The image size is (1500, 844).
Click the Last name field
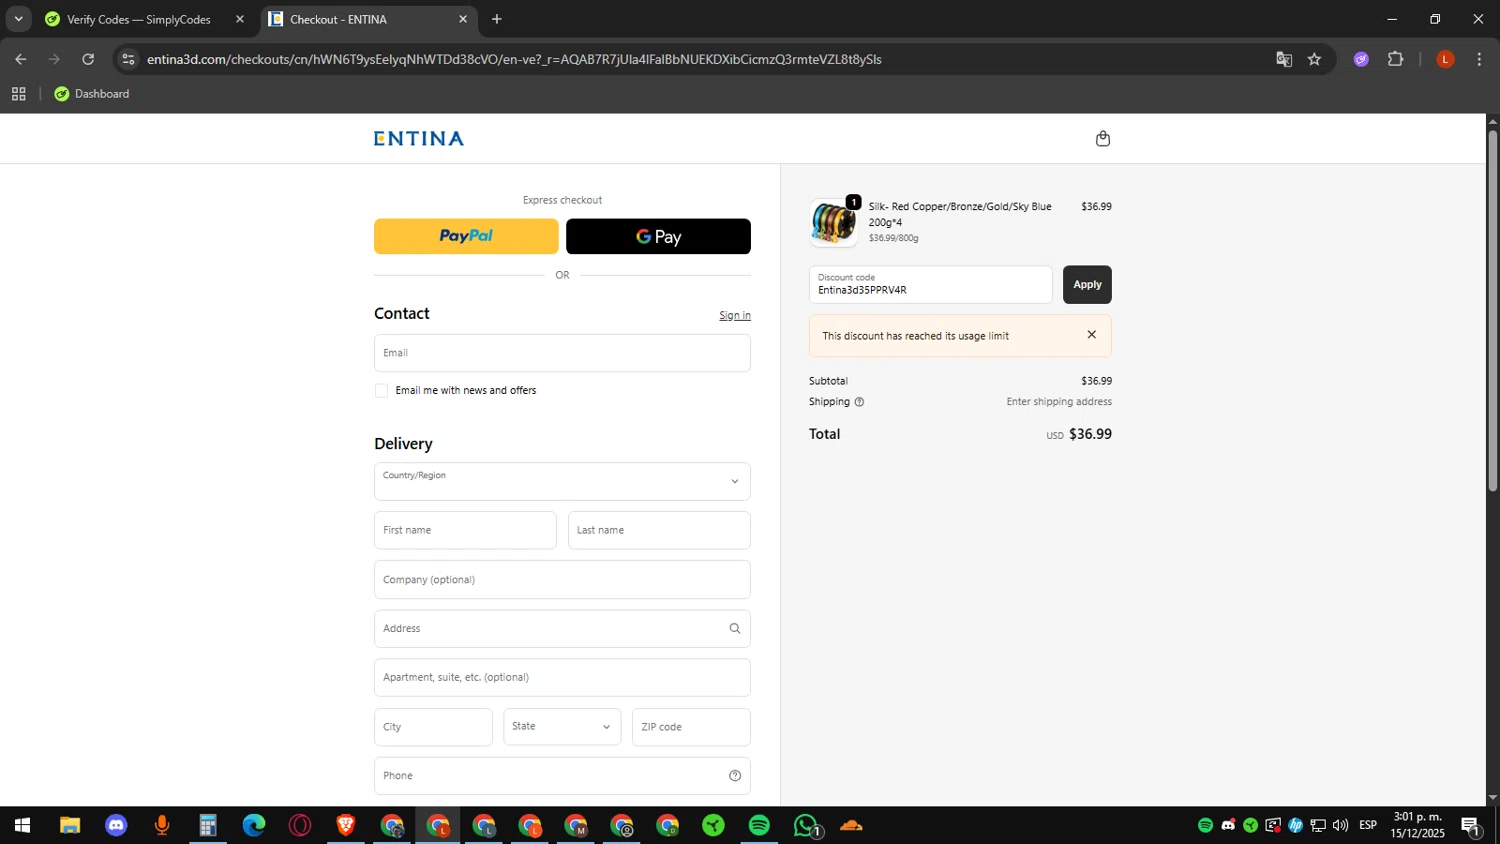tap(659, 530)
